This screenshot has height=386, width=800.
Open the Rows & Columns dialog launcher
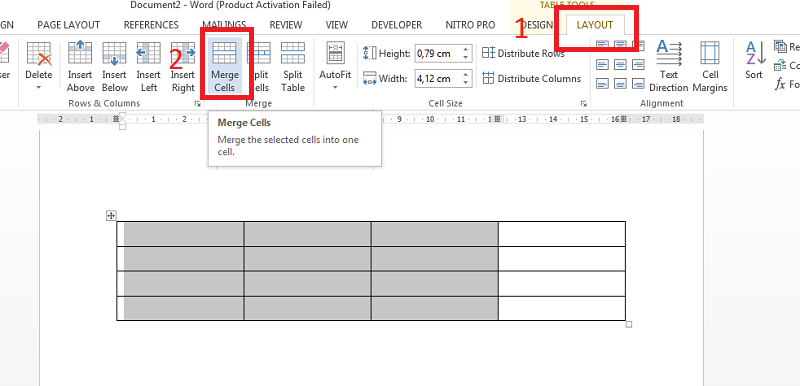coord(197,104)
